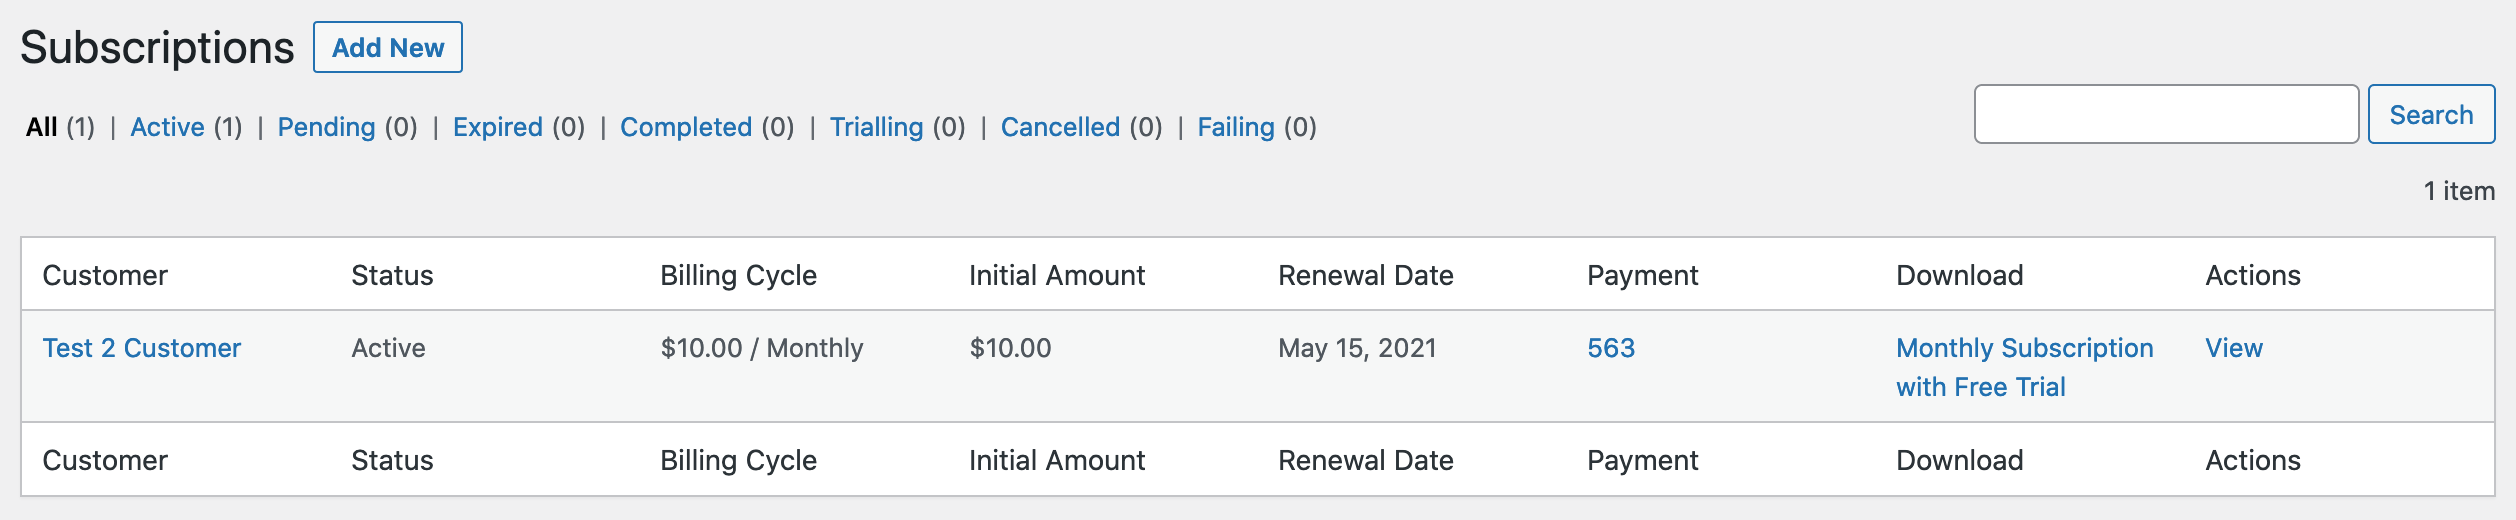The width and height of the screenshot is (2516, 520).
Task: Click View action for the subscription
Action: pyautogui.click(x=2234, y=348)
